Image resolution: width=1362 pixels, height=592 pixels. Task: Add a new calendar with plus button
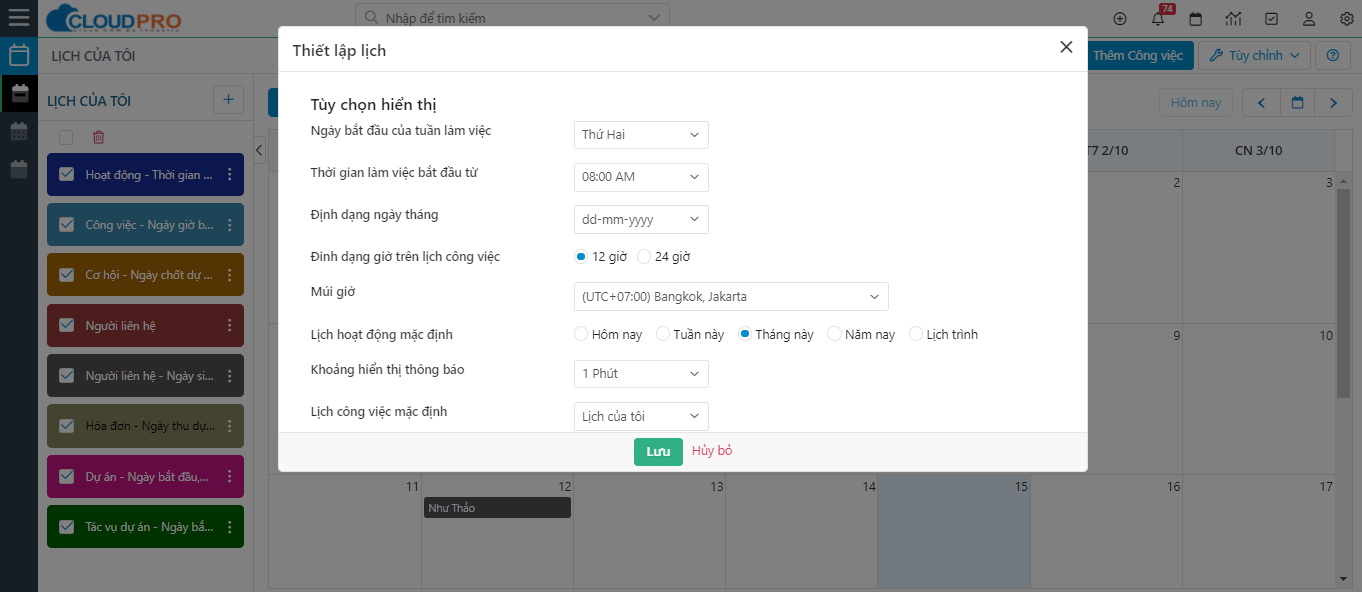228,100
